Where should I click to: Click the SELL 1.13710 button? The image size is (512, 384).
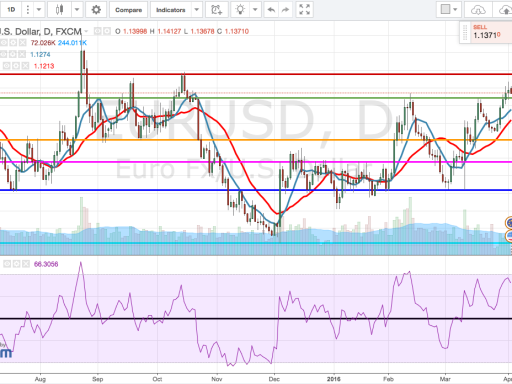[491, 32]
